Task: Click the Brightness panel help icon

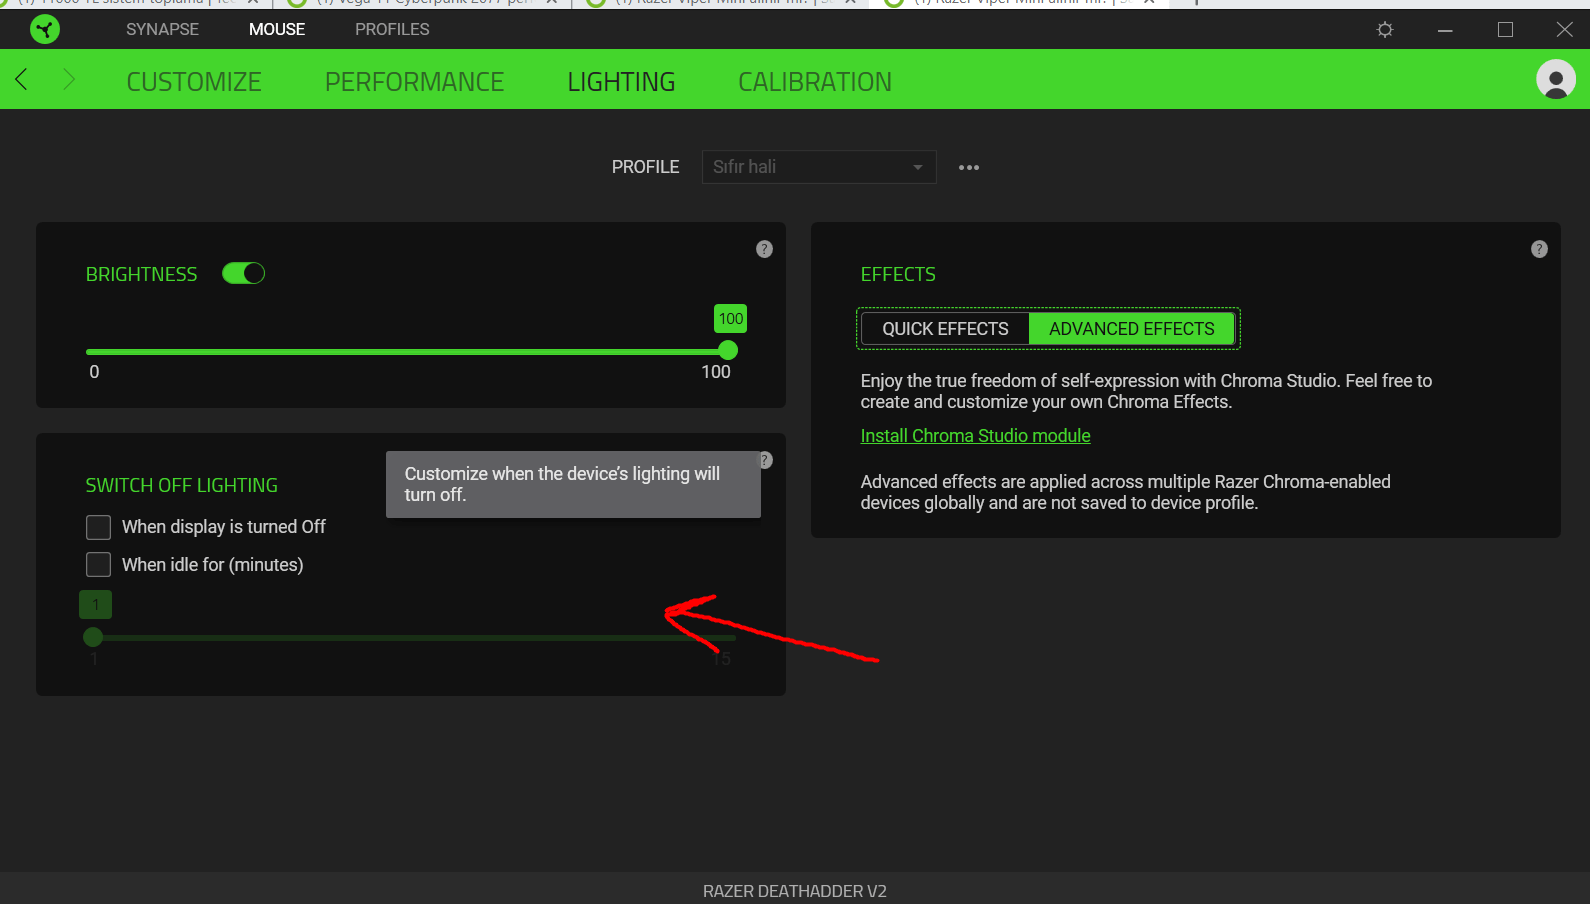Action: 764,249
